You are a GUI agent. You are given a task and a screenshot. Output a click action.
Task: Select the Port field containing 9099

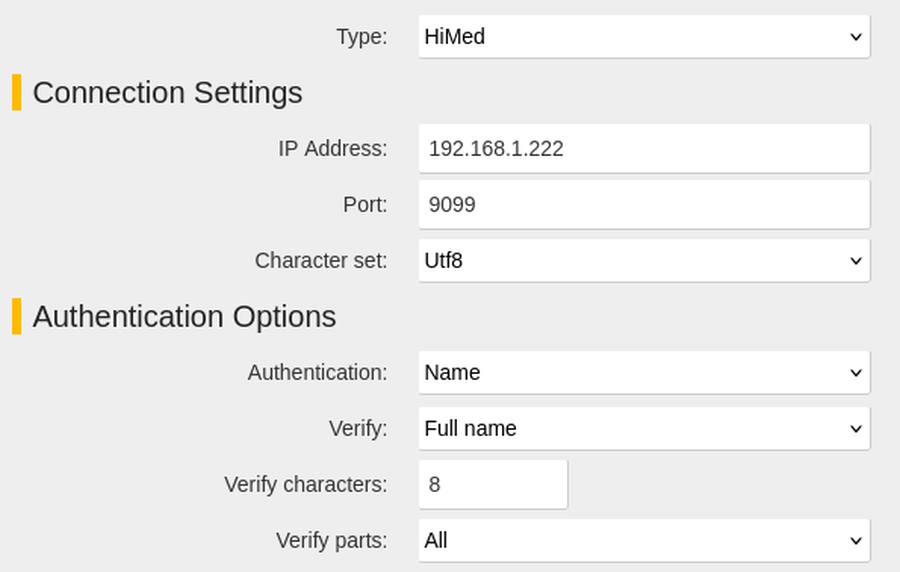point(644,205)
